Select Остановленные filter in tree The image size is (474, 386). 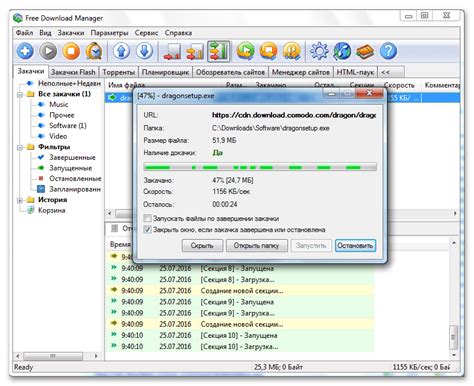tap(75, 179)
